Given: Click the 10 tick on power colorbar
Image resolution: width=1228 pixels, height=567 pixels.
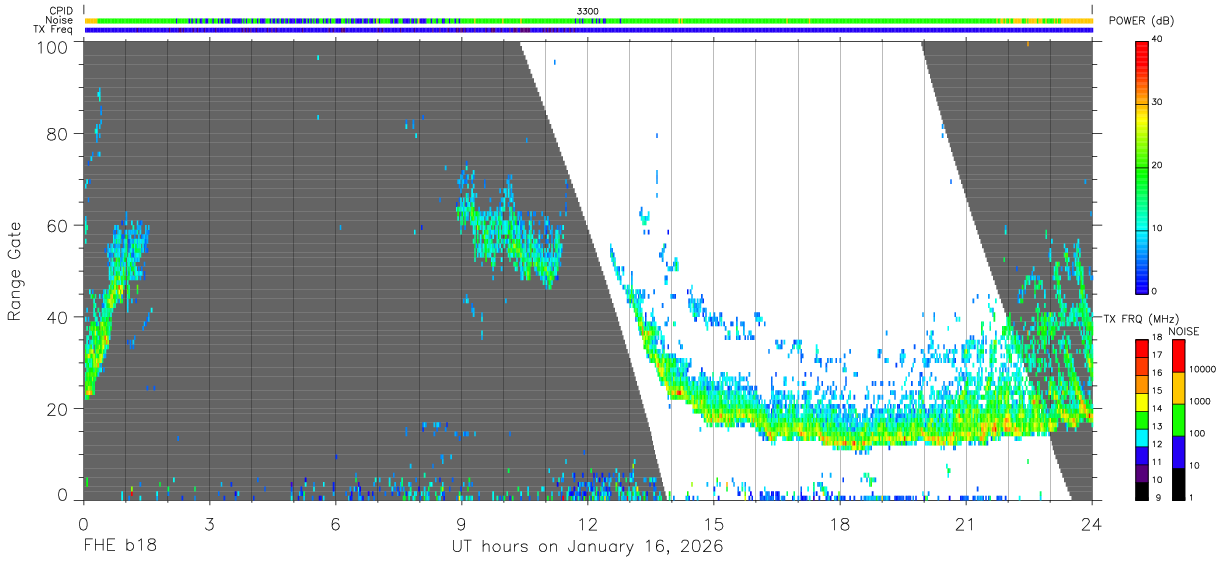Looking at the screenshot, I should [x=1157, y=228].
